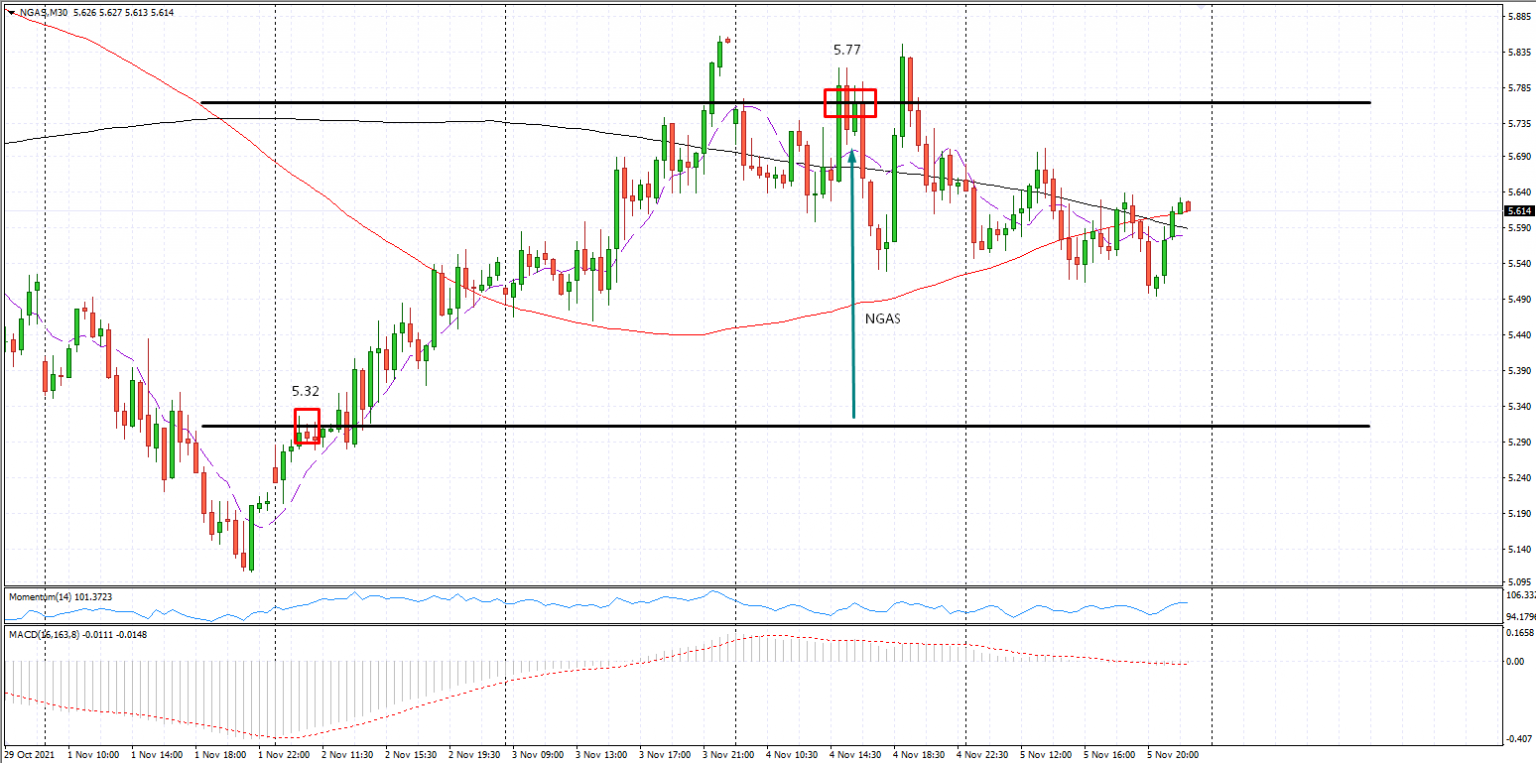Viewport: 1536px width, 763px height.
Task: Click the 5 Nov 16:00 time label
Action: pos(1109,755)
